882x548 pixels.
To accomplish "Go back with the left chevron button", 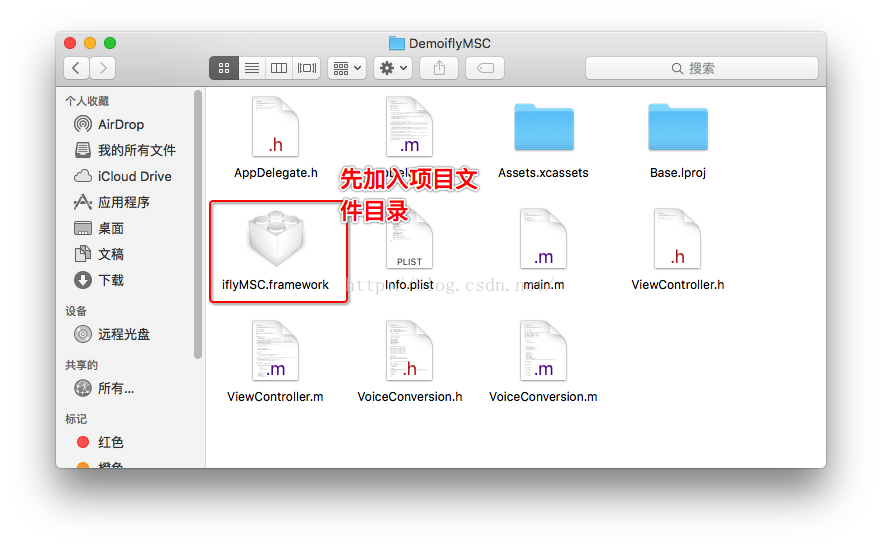I will coord(76,68).
